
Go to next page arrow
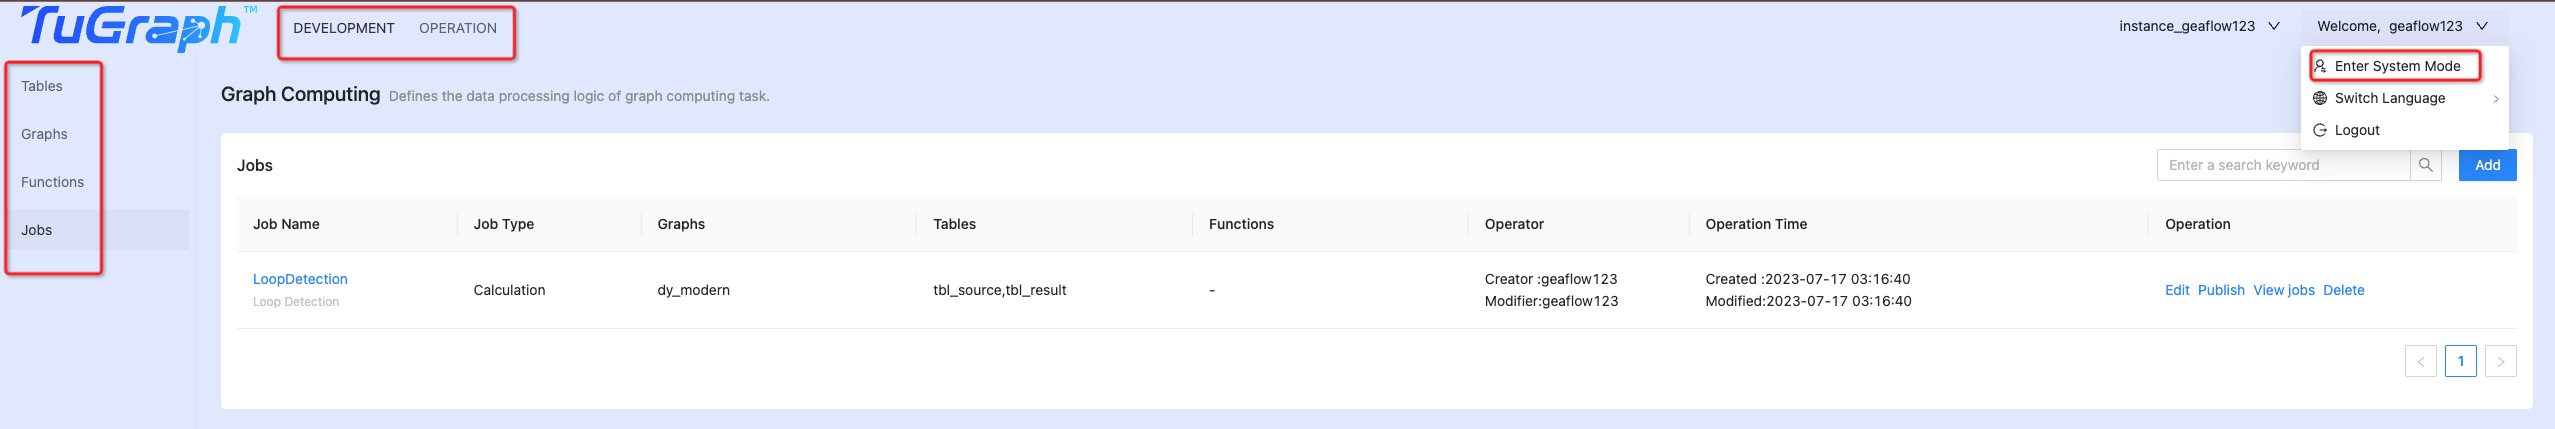[2500, 361]
